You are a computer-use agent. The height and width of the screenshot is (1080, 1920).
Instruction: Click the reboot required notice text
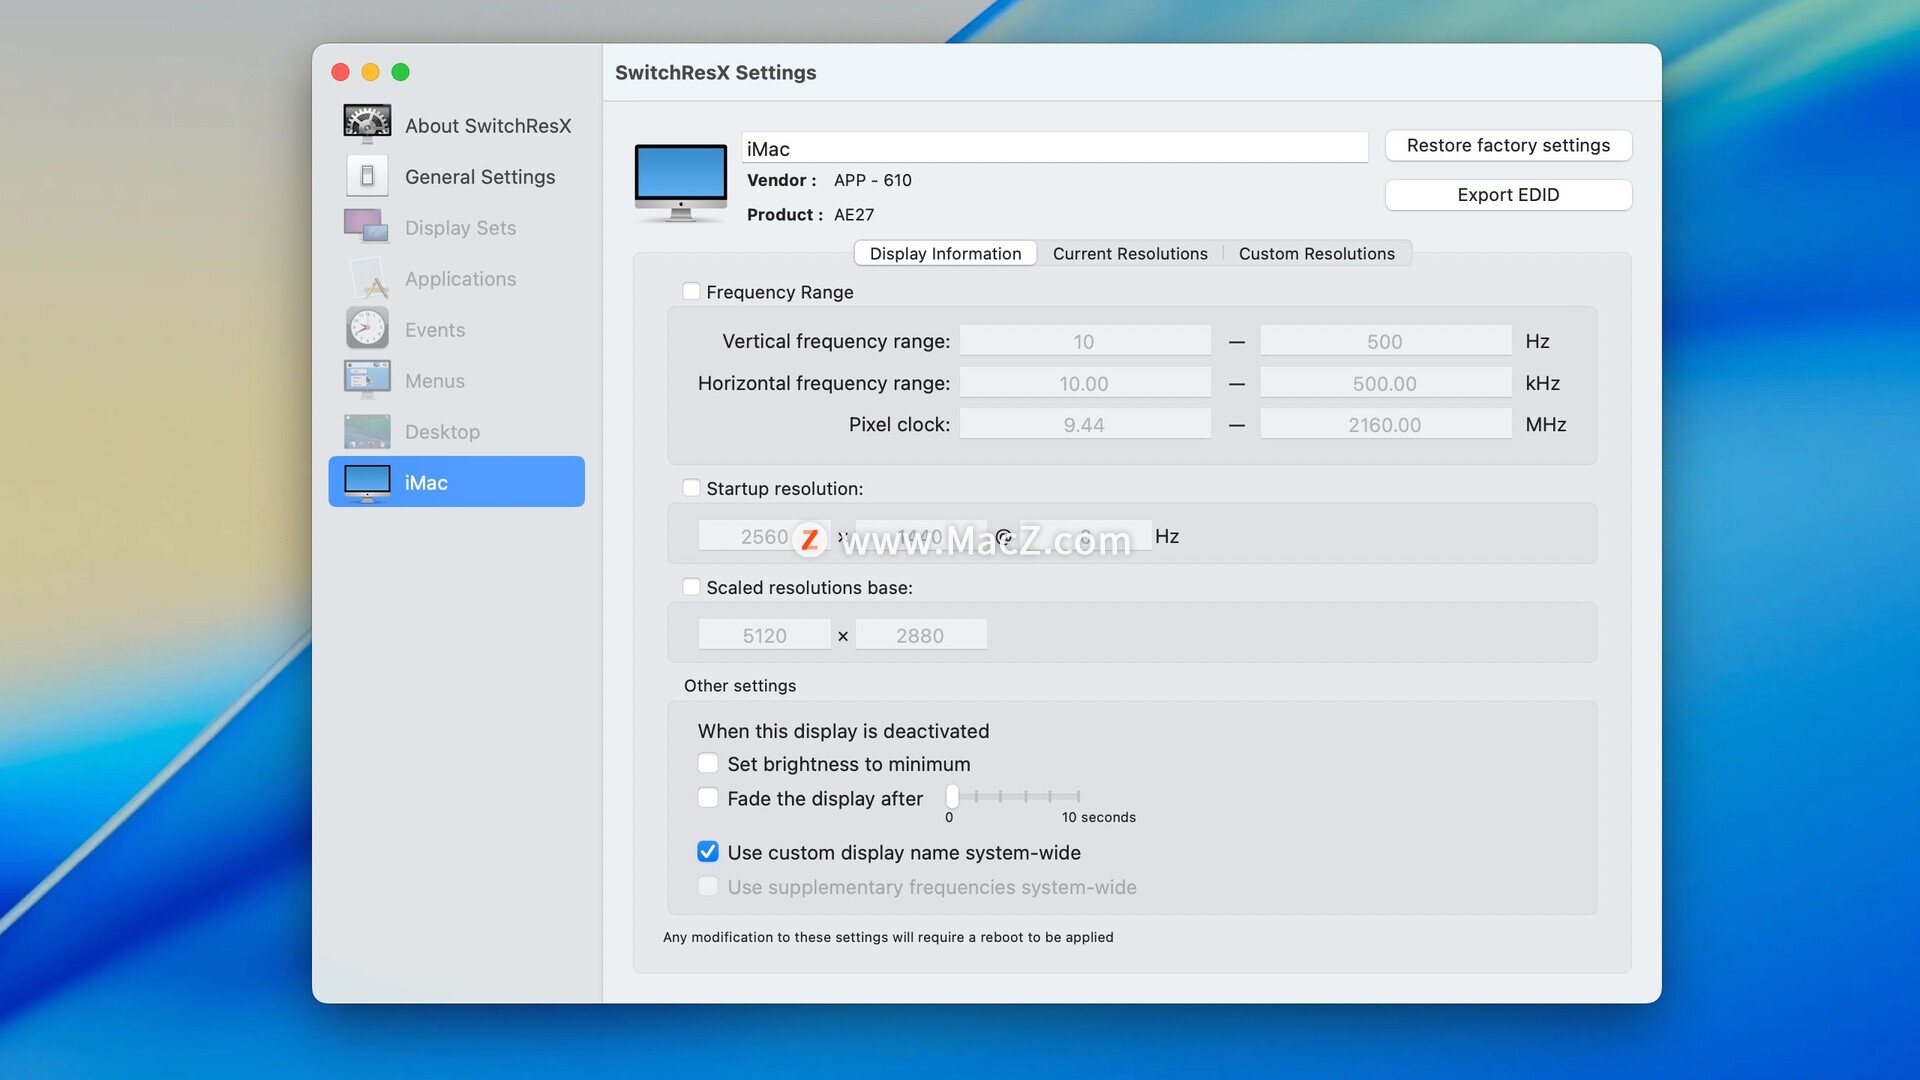(x=888, y=937)
